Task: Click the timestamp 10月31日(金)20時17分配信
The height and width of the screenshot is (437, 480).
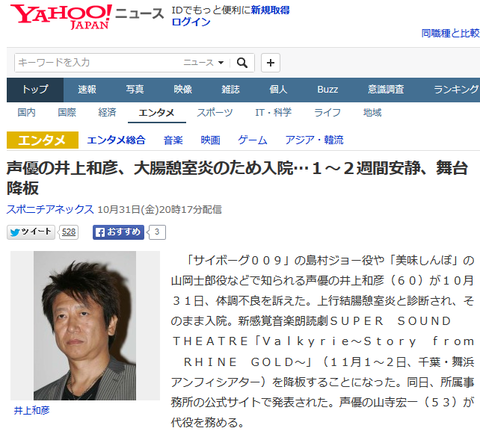Action: [x=159, y=210]
